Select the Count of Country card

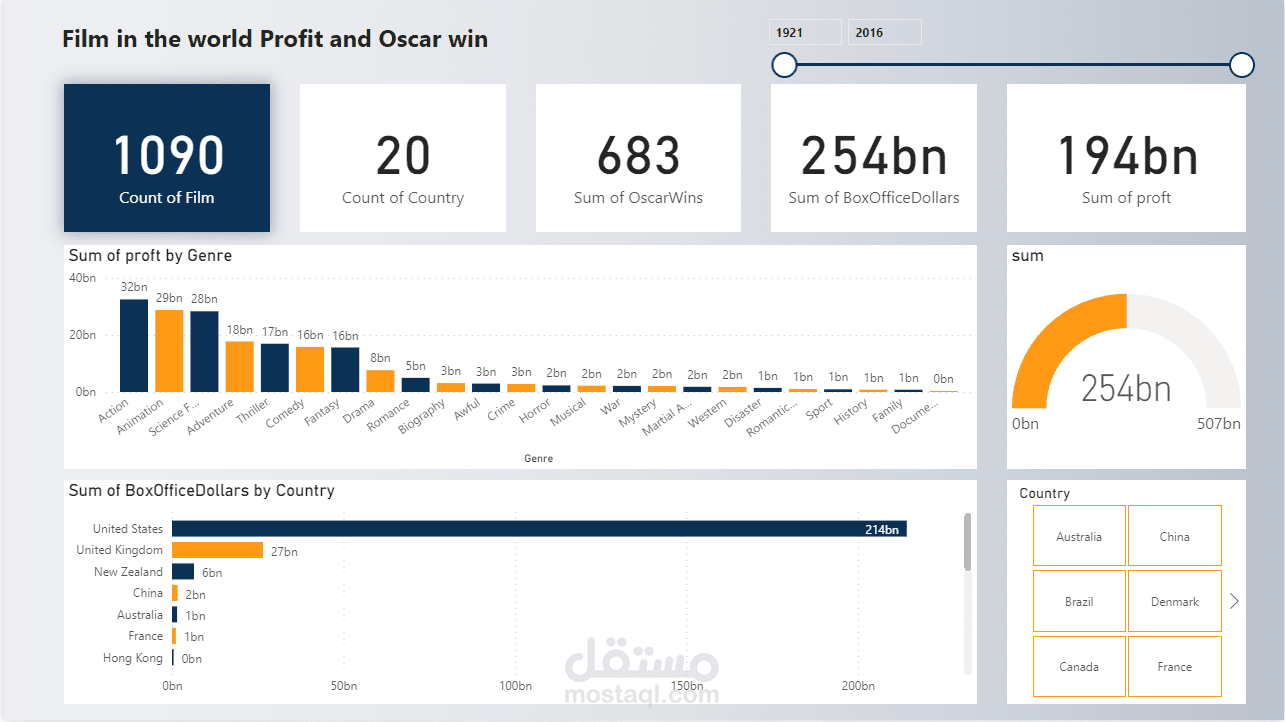[403, 158]
